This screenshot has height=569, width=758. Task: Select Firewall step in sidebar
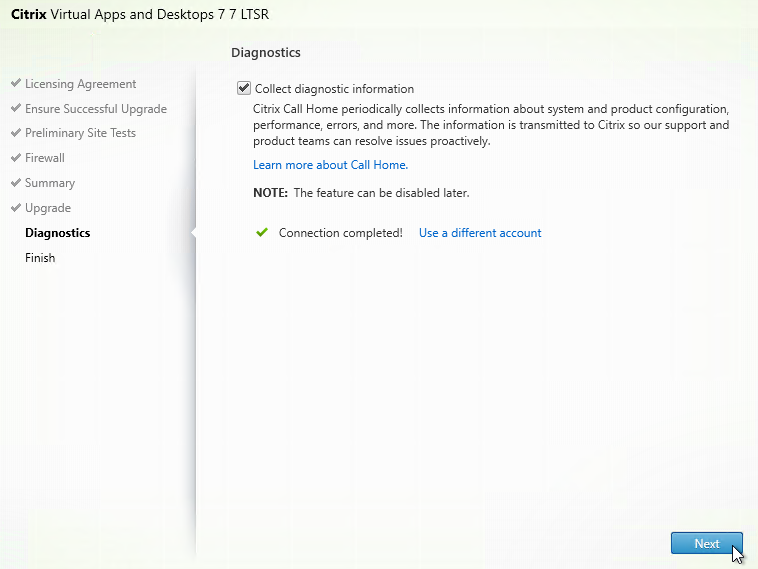pyautogui.click(x=44, y=158)
